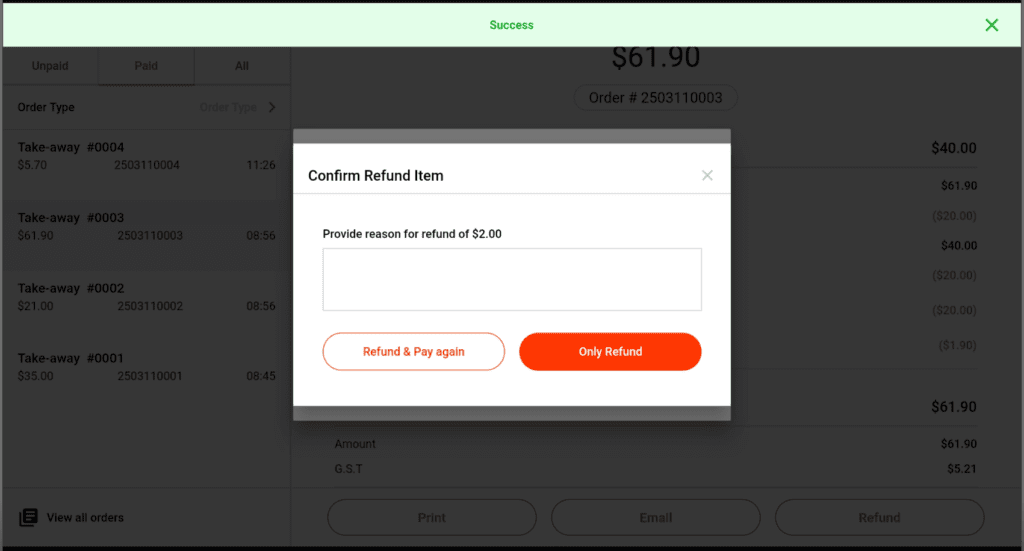Close the Confirm Refund Item dialog
Screen dimensions: 1024x551
(707, 176)
